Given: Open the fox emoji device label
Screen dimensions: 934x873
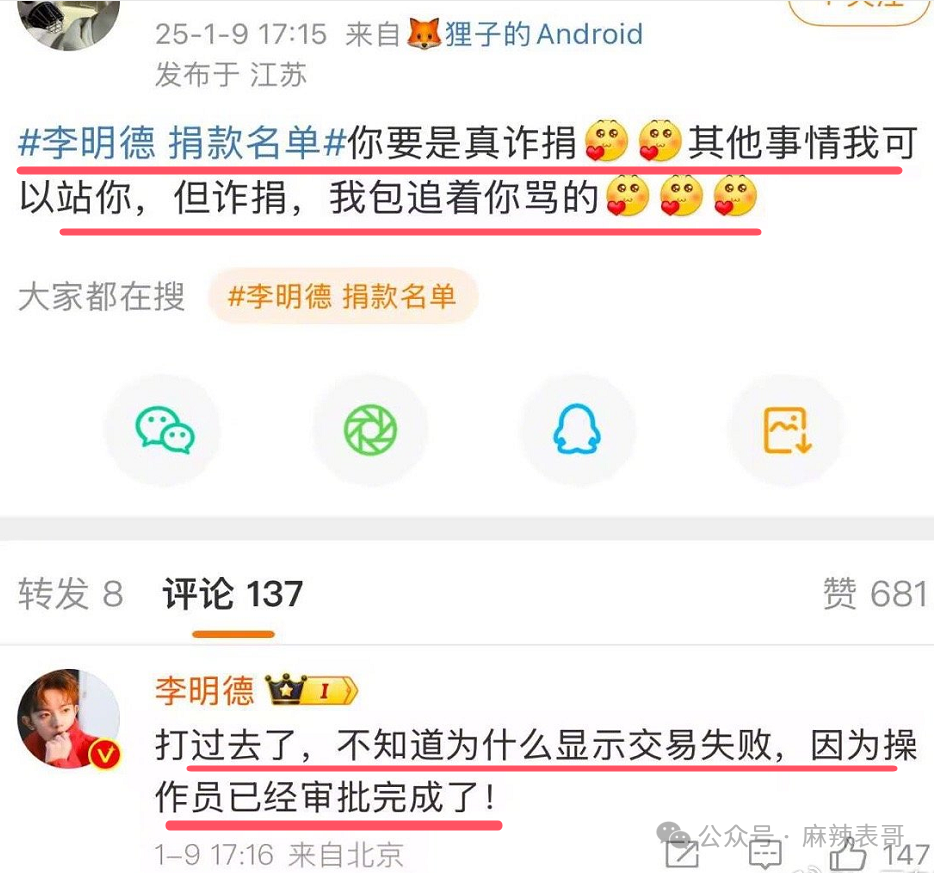Looking at the screenshot, I should (x=423, y=33).
